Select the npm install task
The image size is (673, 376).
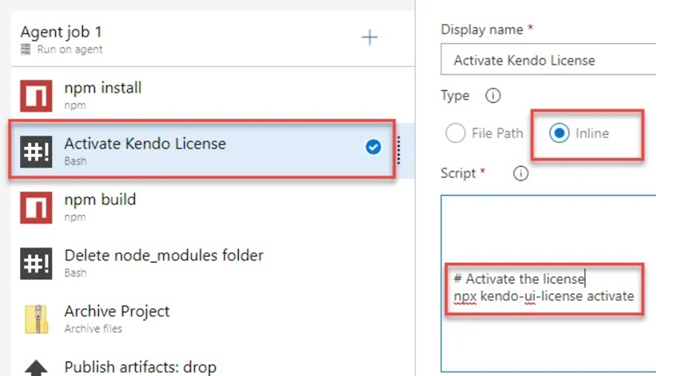click(x=213, y=95)
